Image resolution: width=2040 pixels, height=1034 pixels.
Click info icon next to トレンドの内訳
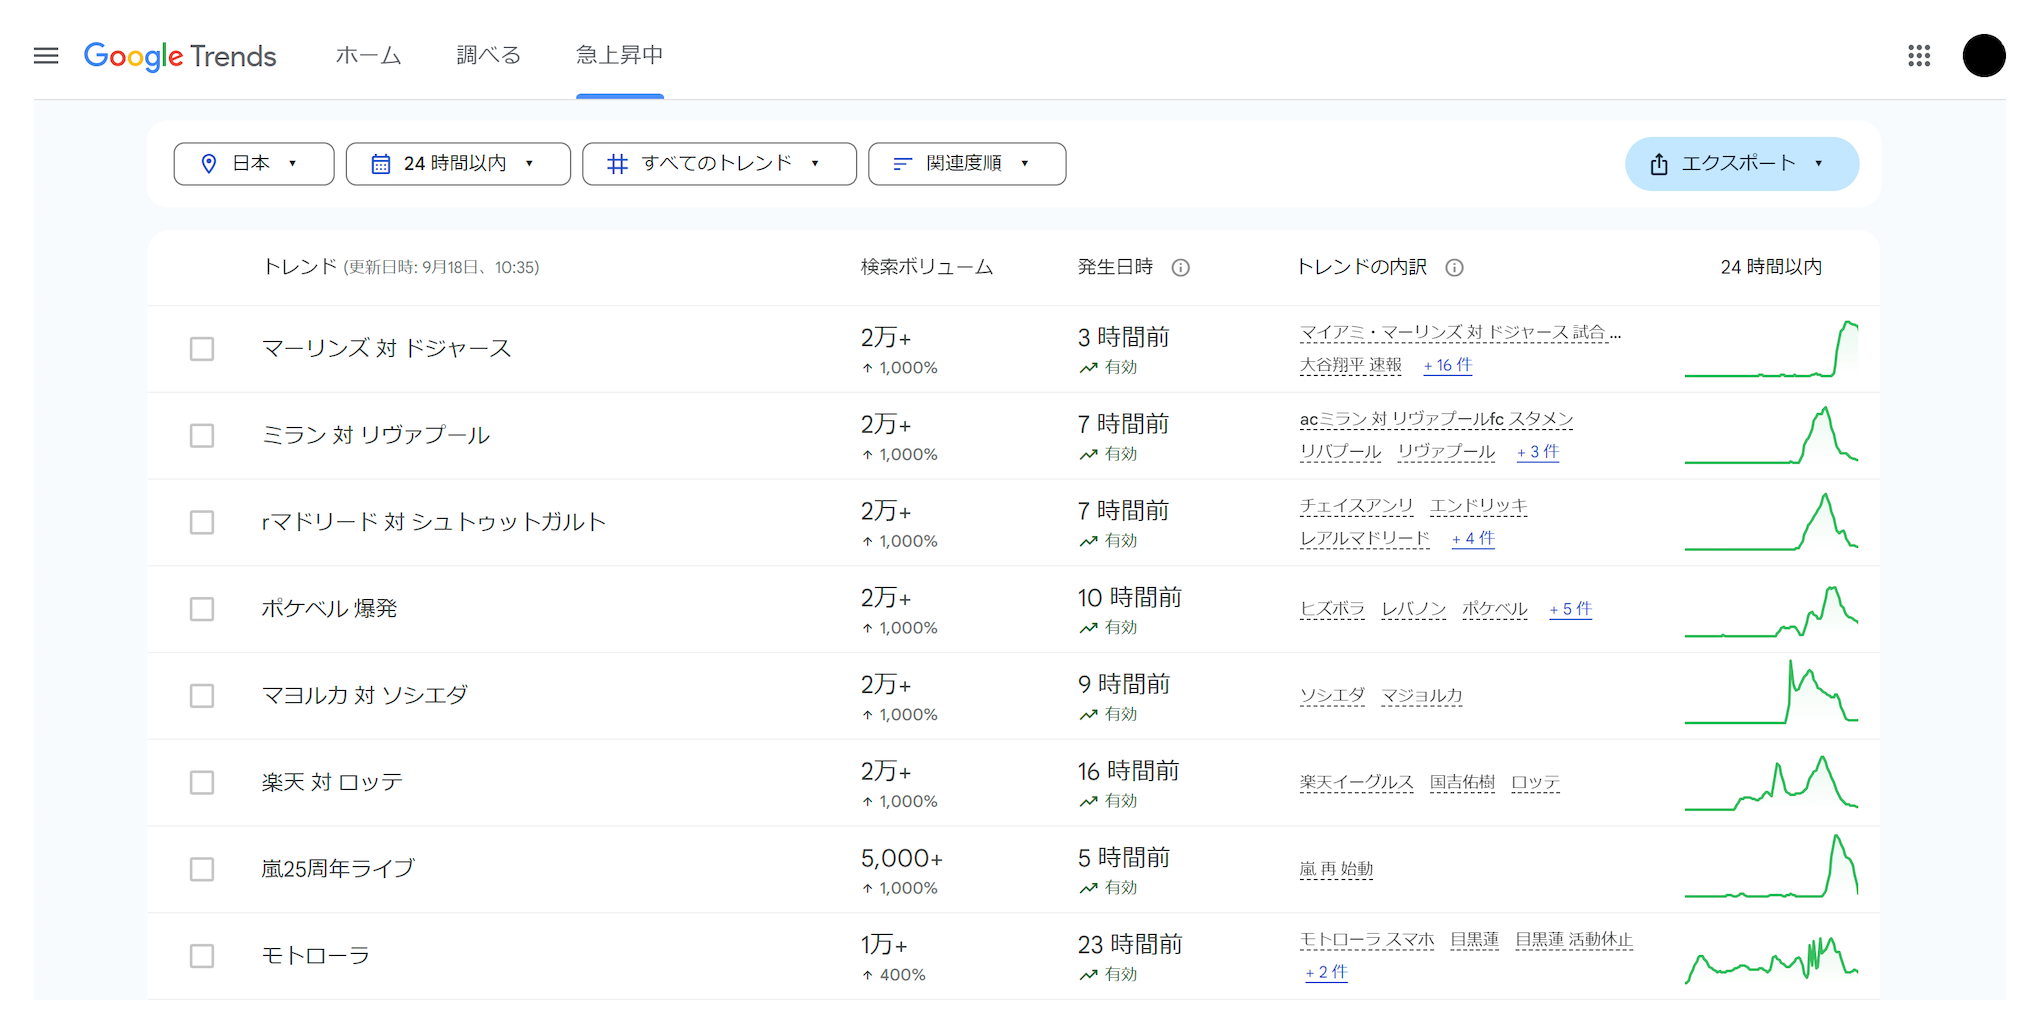1455,268
